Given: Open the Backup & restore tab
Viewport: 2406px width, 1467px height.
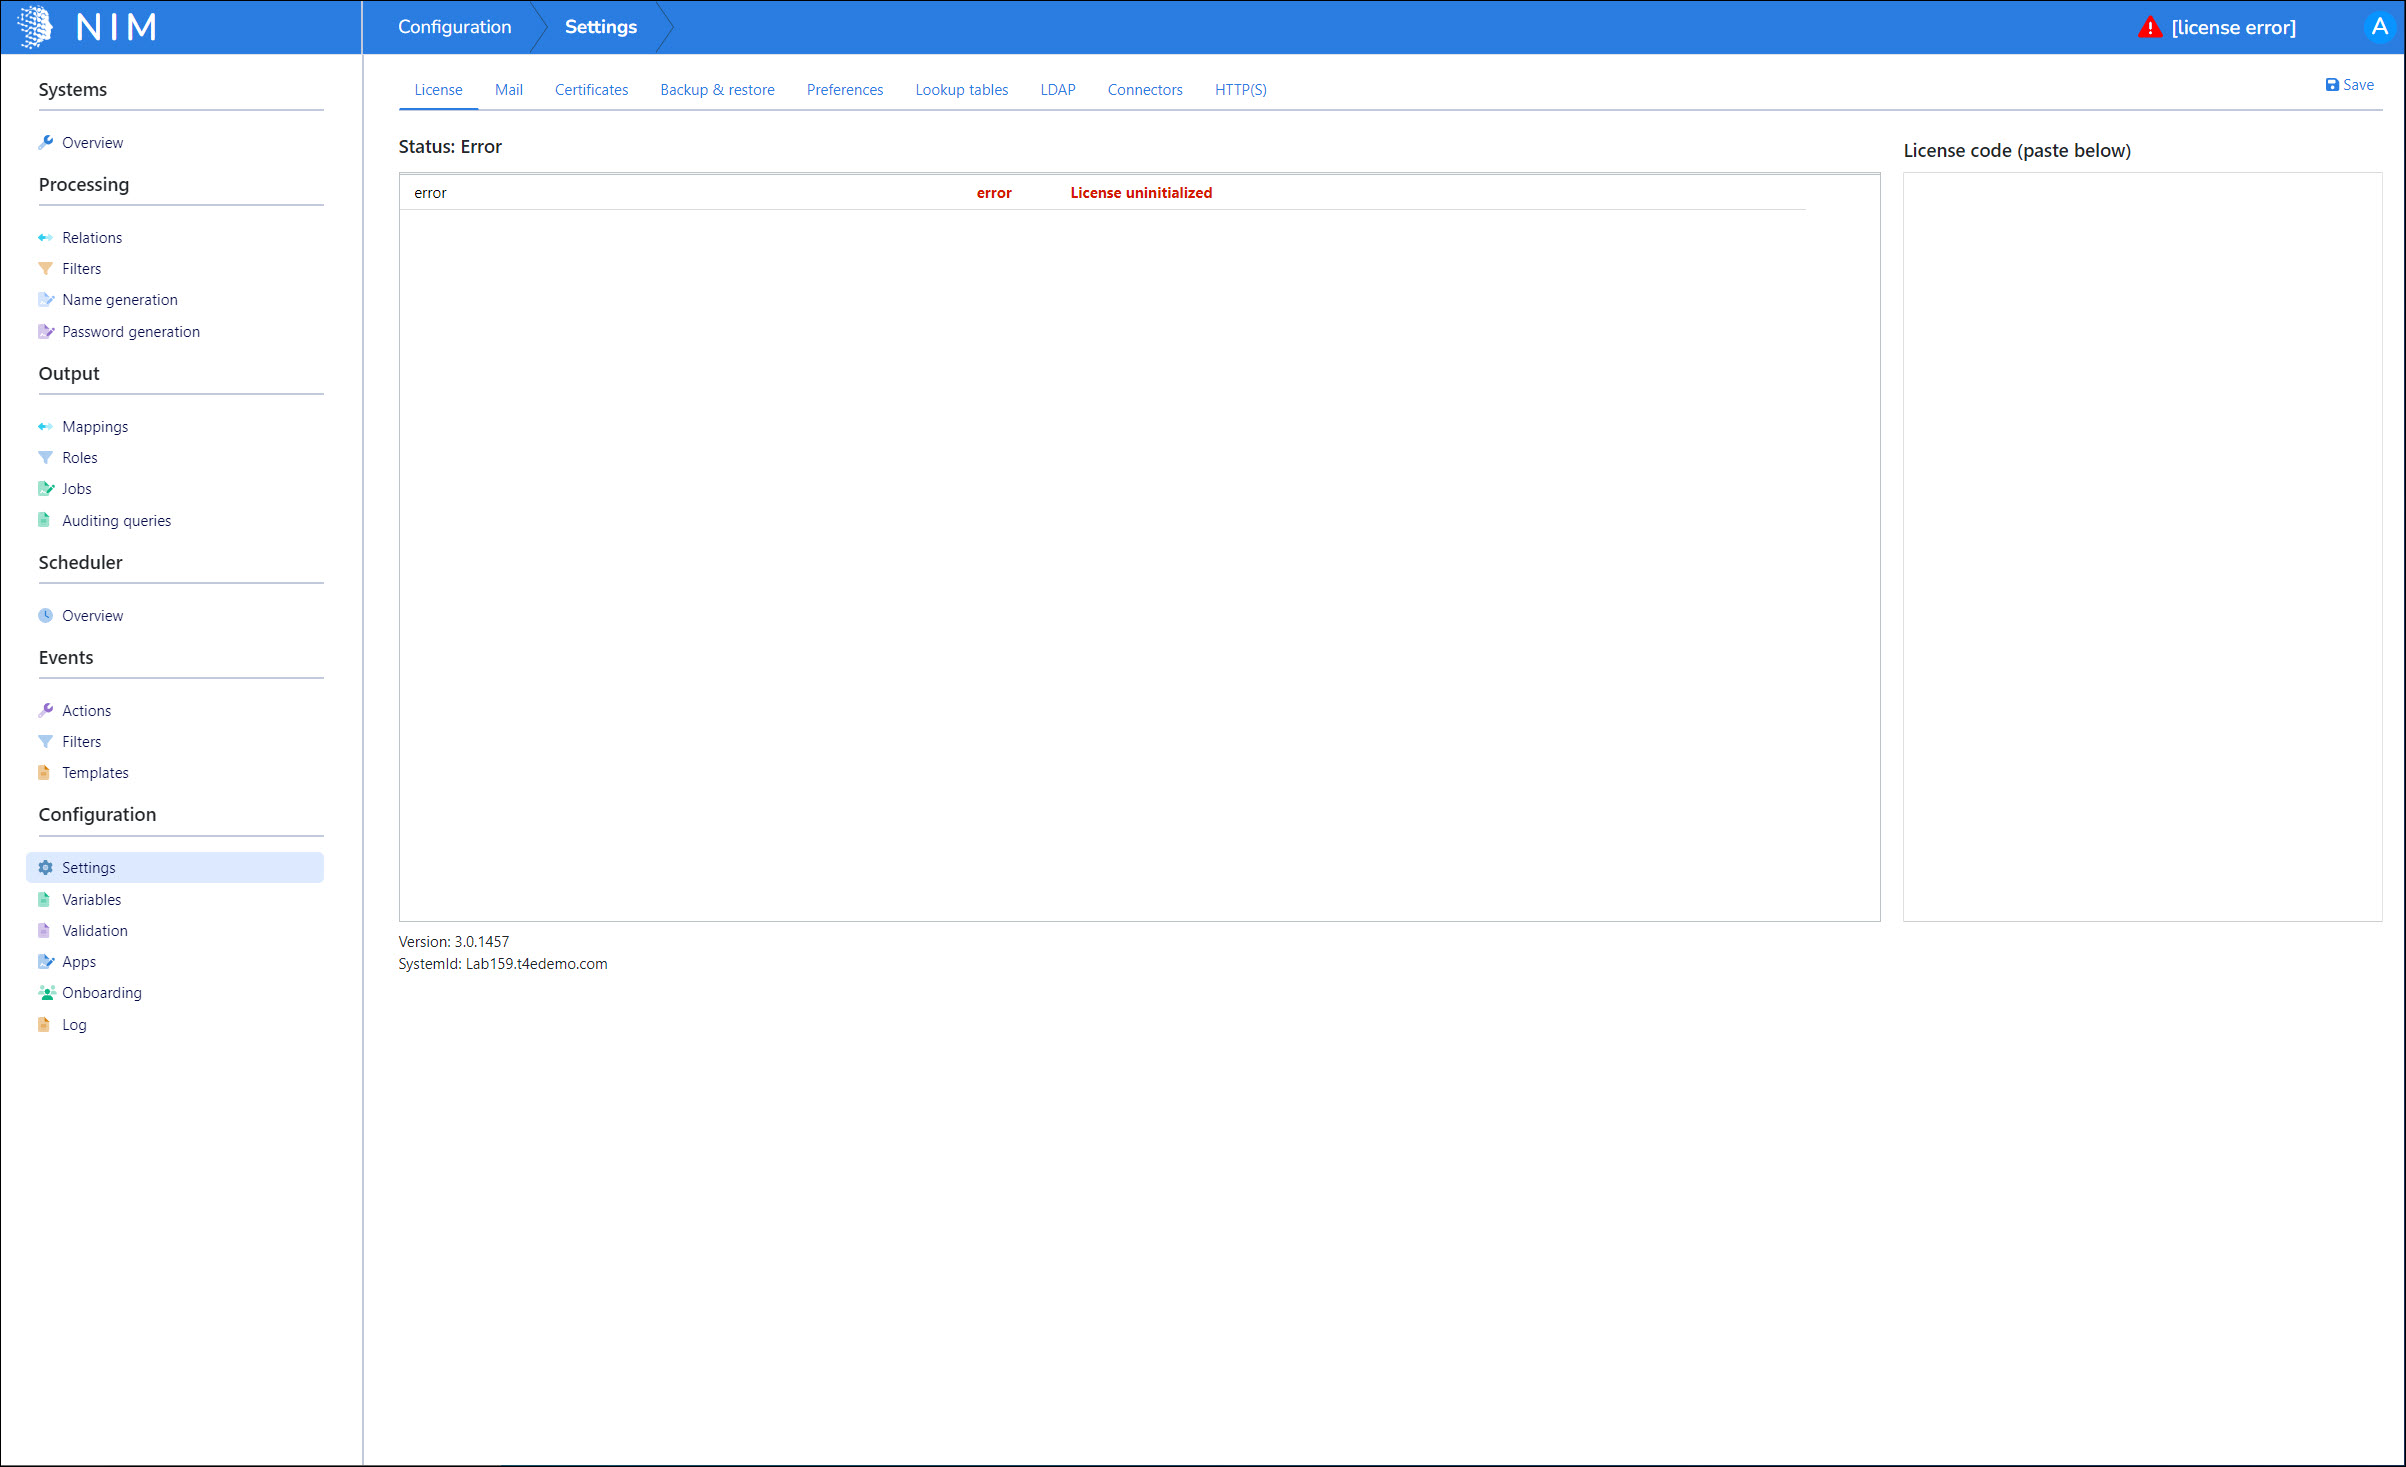Looking at the screenshot, I should [717, 90].
